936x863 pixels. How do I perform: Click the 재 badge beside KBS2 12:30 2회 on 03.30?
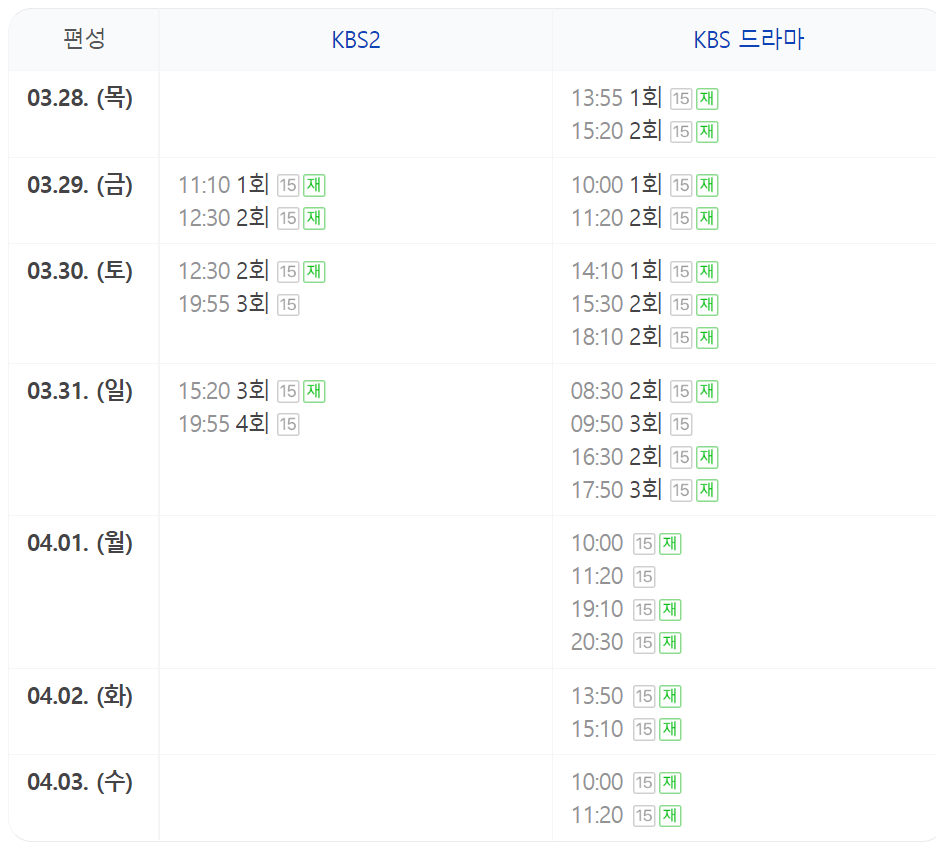pyautogui.click(x=315, y=272)
